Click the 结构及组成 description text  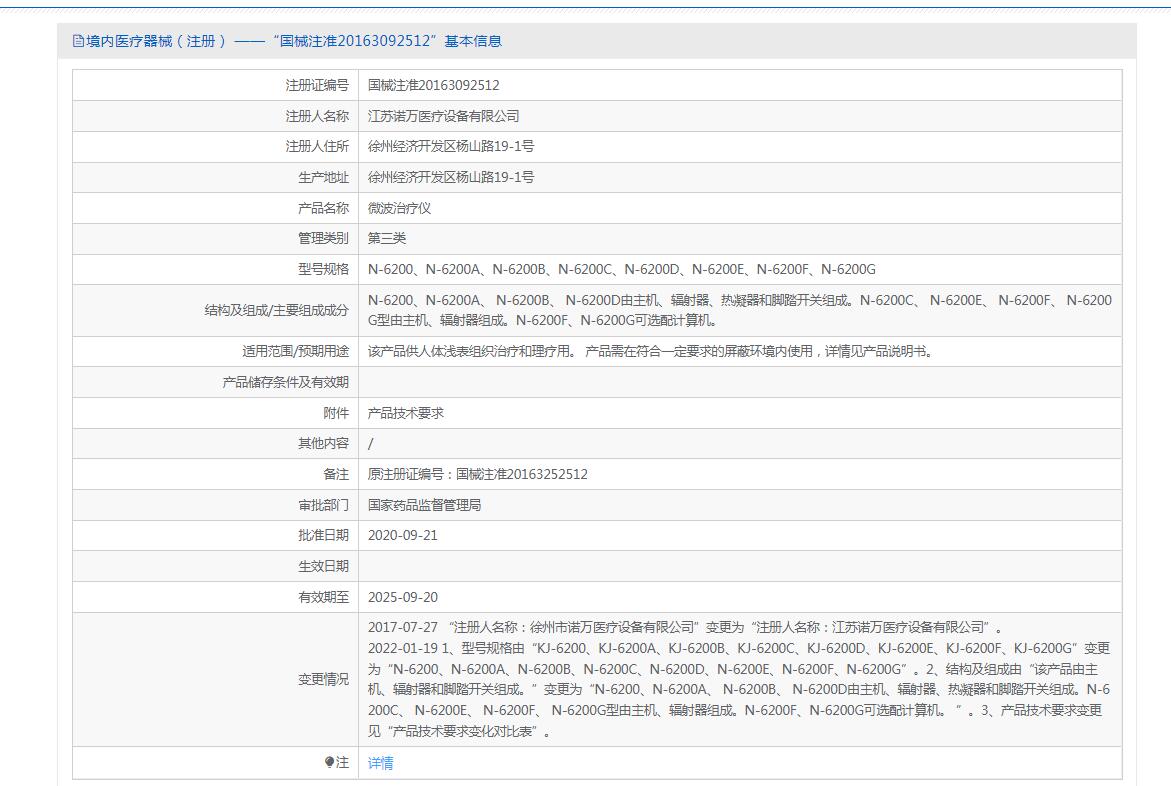(x=739, y=310)
